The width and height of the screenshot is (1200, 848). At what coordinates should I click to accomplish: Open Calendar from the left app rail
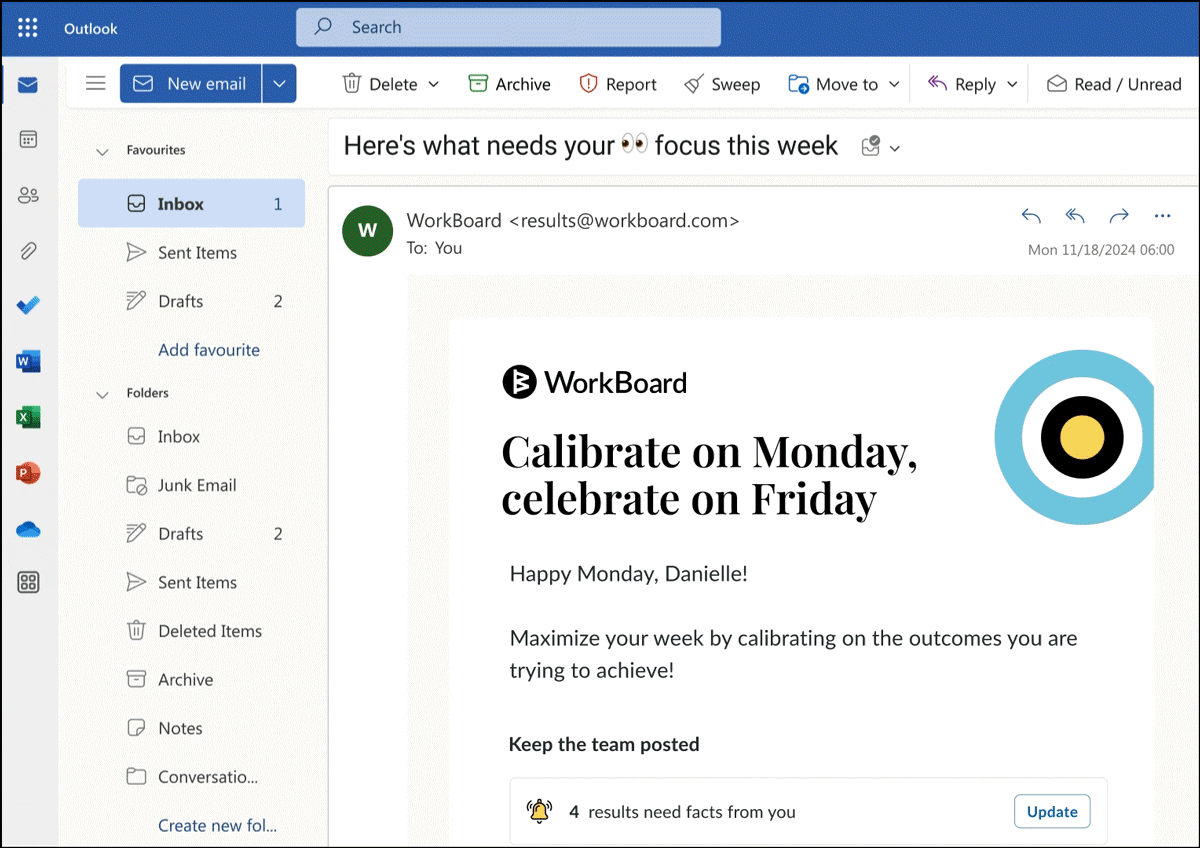pos(28,140)
